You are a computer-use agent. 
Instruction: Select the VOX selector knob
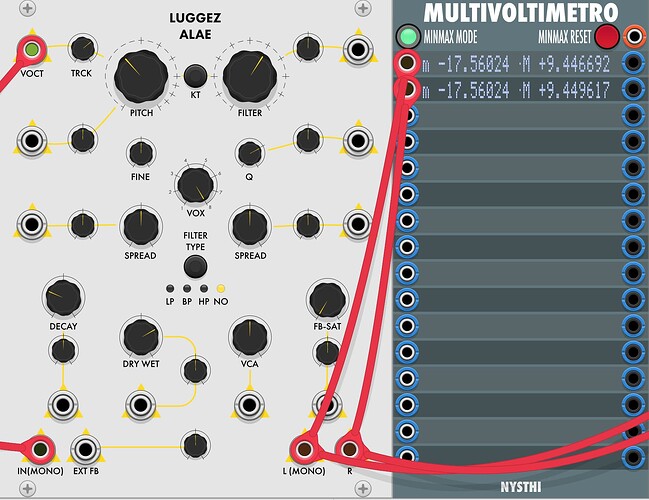click(194, 183)
